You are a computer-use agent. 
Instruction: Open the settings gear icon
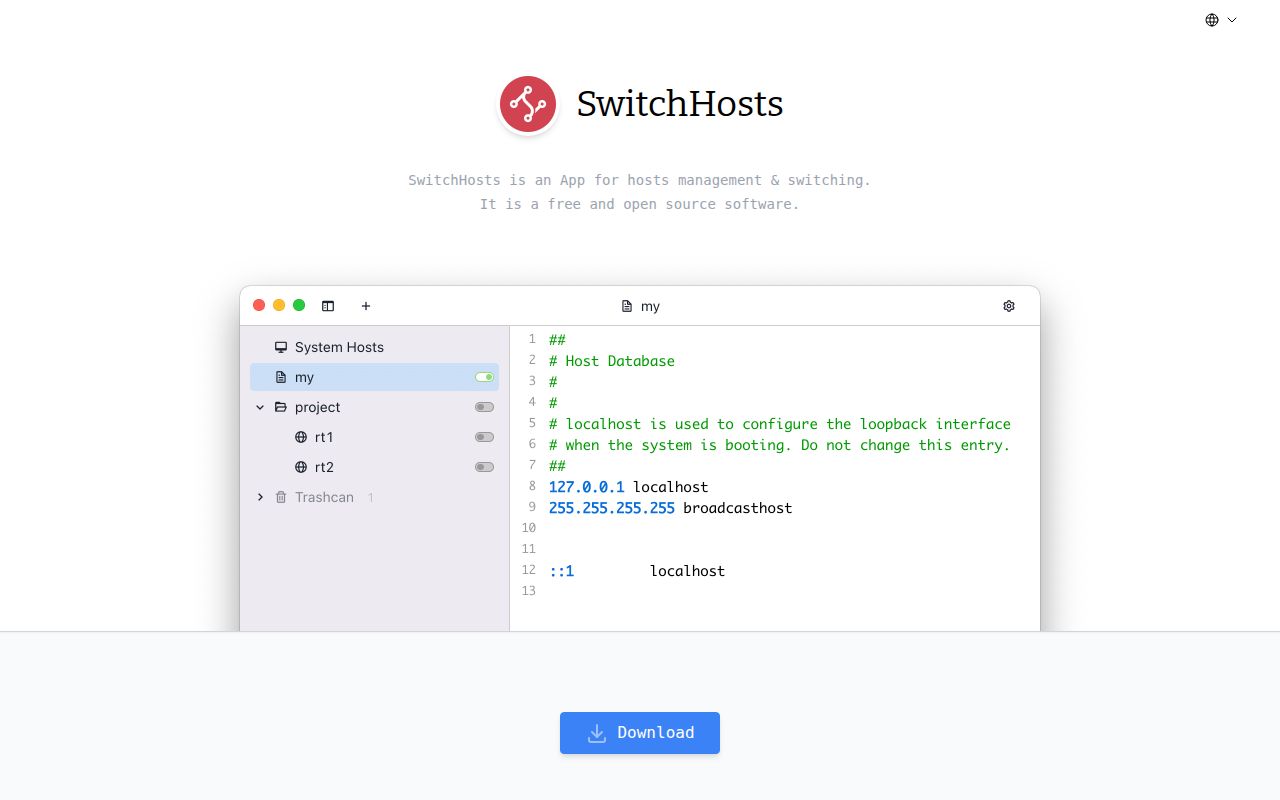[x=1009, y=306]
